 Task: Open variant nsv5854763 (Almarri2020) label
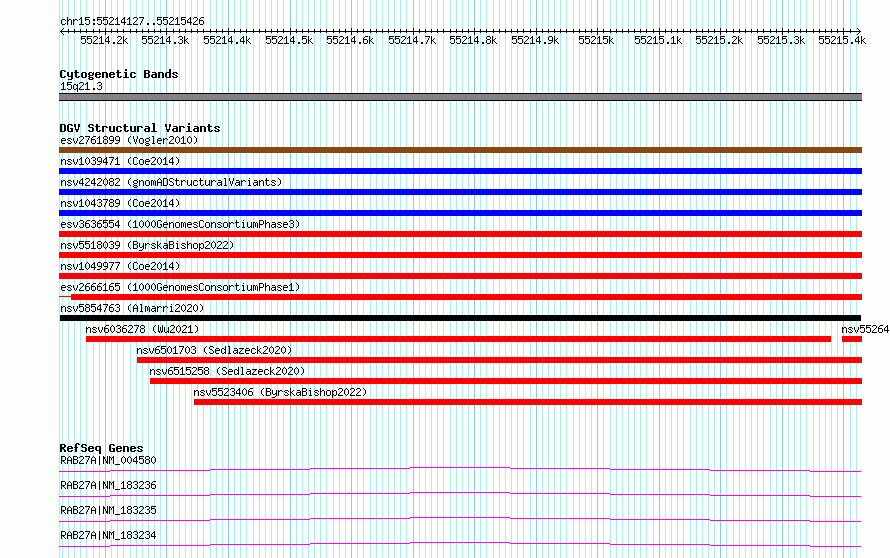[132, 308]
